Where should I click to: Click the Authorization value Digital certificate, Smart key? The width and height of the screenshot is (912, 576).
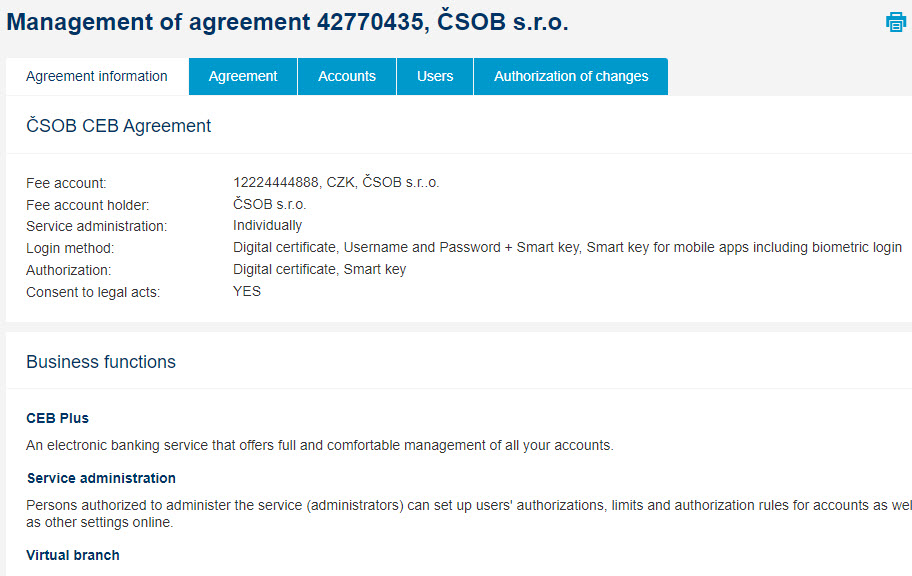click(x=319, y=269)
